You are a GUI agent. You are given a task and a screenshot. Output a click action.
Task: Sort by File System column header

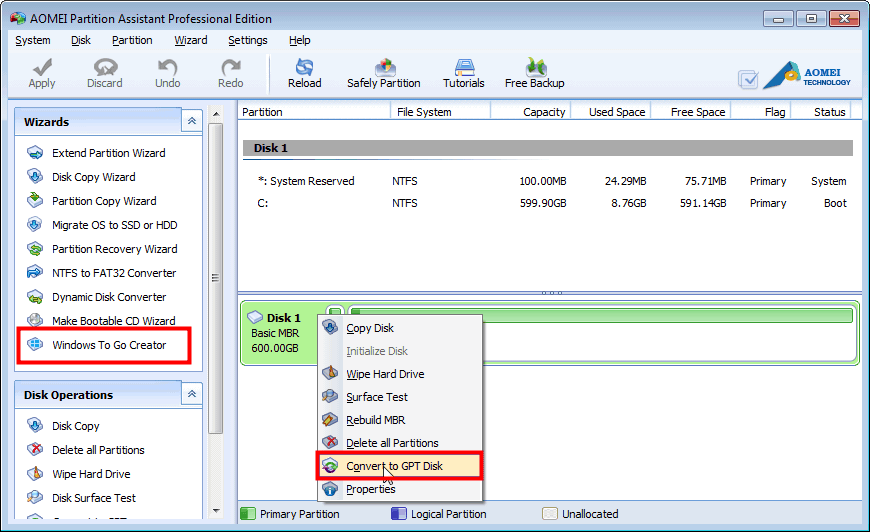point(441,112)
